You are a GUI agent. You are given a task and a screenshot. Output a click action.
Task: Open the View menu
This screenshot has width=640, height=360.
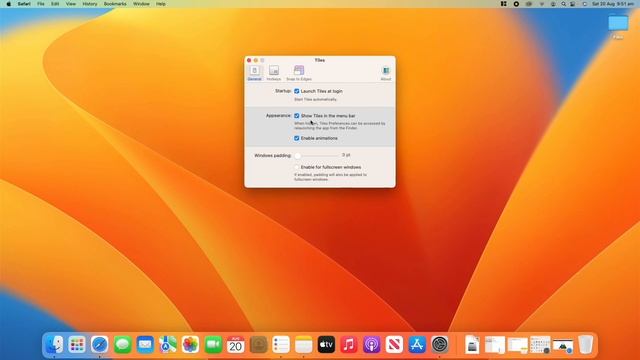coord(71,4)
